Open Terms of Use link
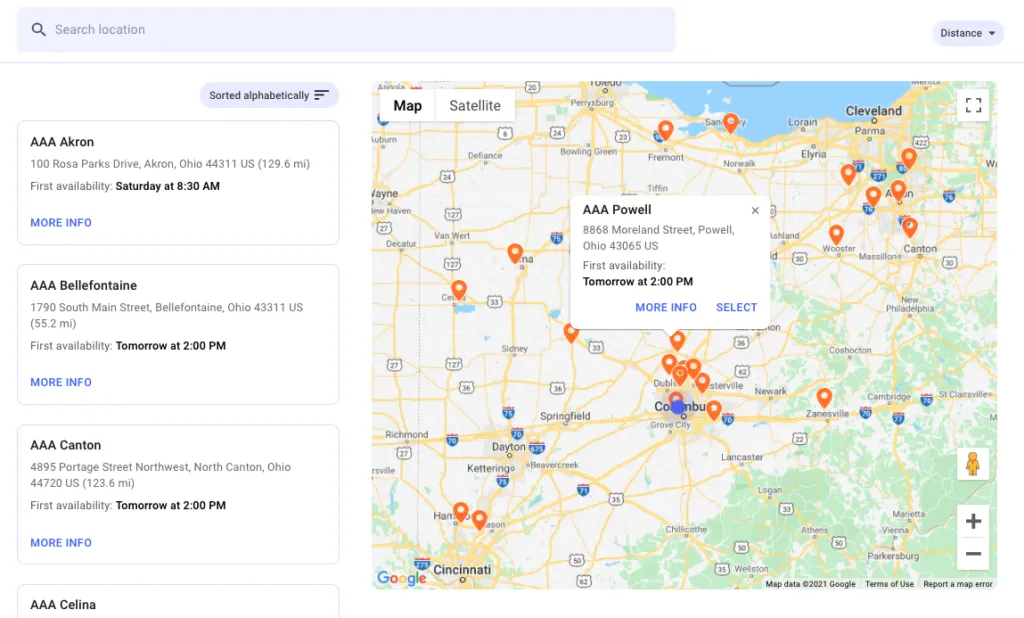Image resolution: width=1024 pixels, height=618 pixels. point(889,584)
